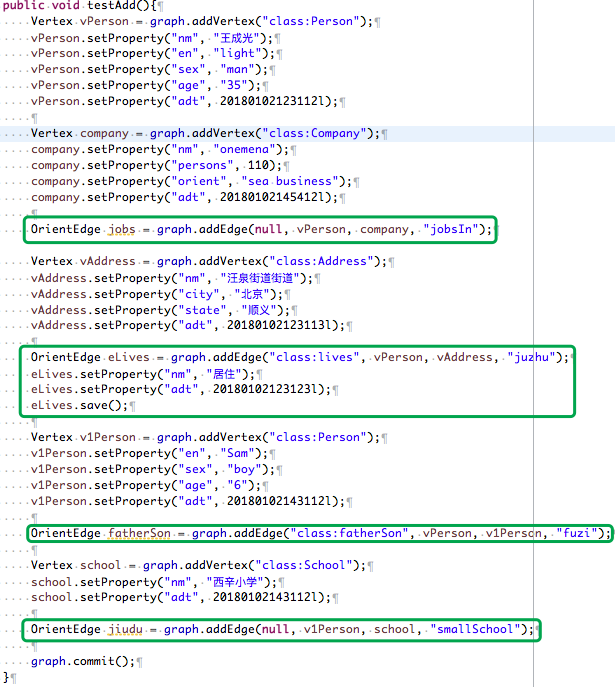
Task: Click the testAdd method name
Action: pyautogui.click(x=112, y=5)
